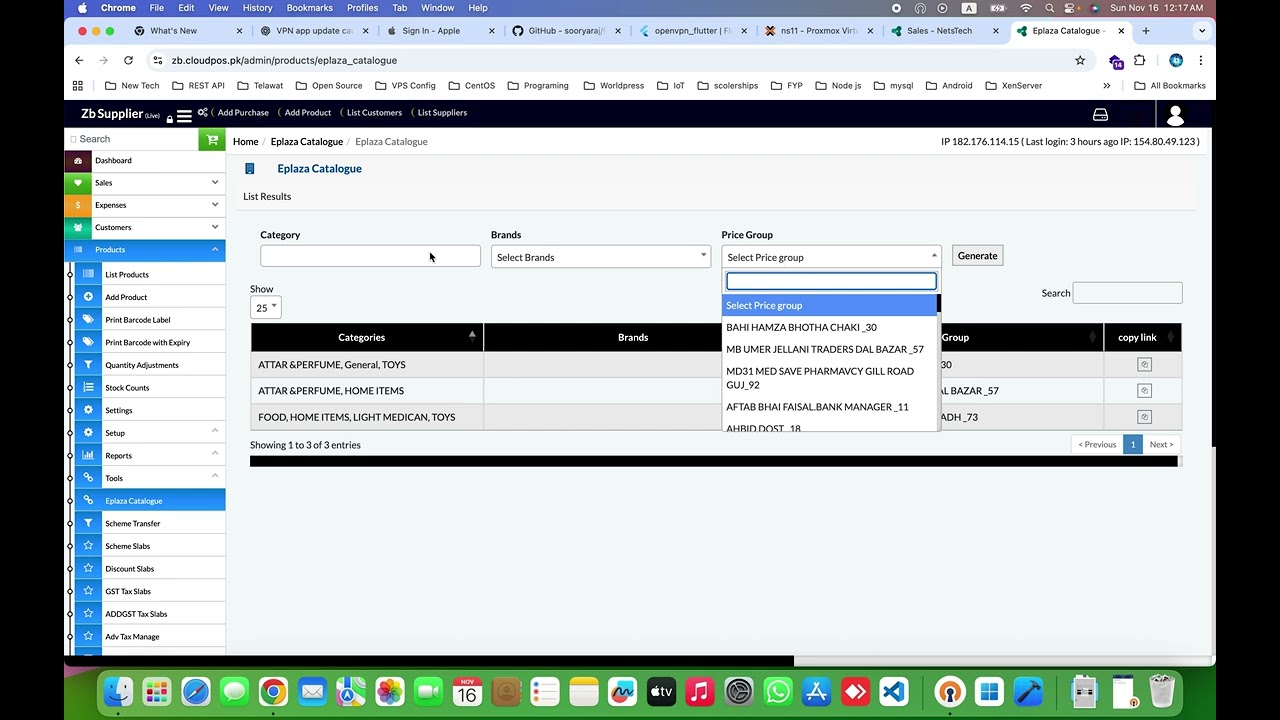Click the Scheme Slabs star icon
1280x720 pixels.
(x=88, y=546)
